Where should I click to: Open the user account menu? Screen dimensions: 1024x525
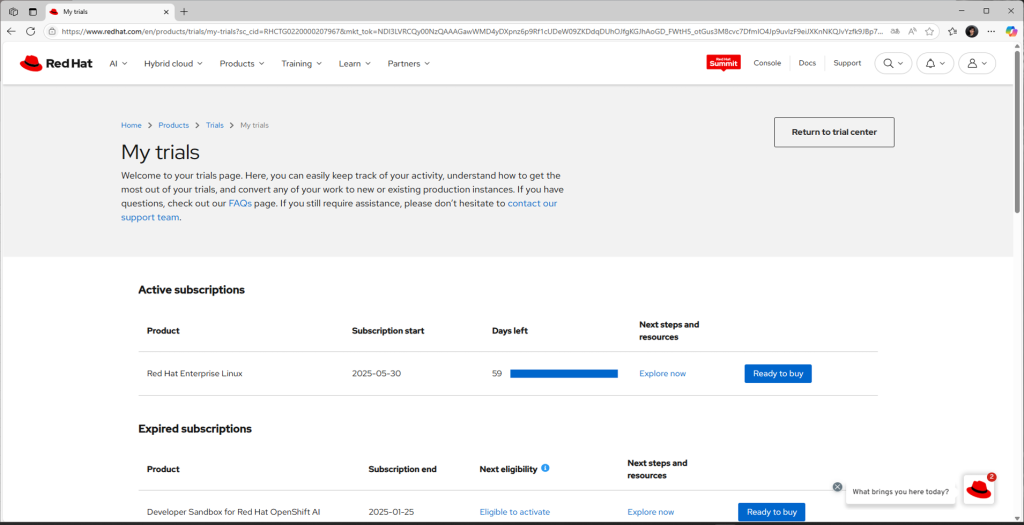coord(976,63)
